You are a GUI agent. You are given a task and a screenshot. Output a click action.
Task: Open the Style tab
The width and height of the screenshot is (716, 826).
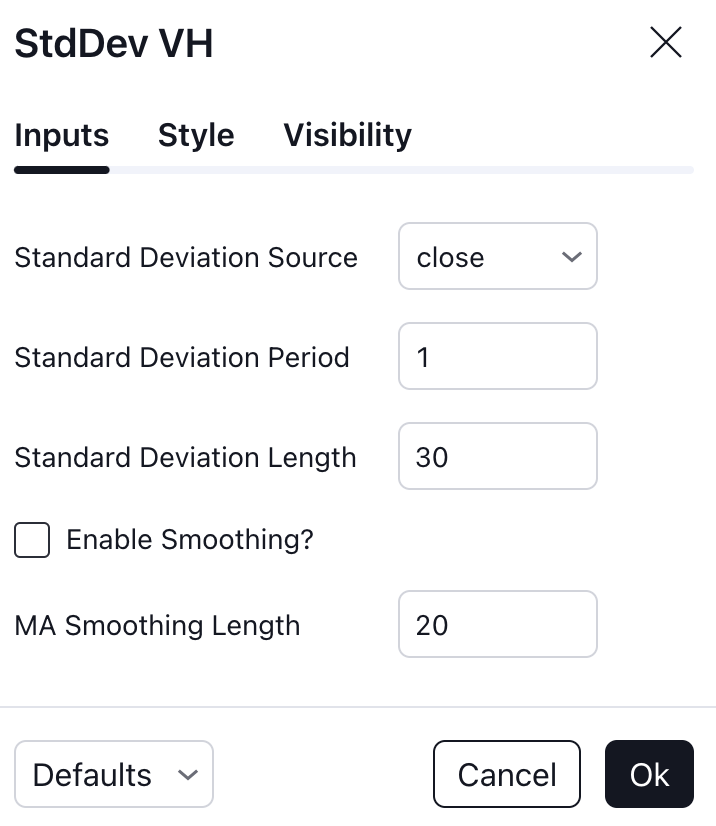(x=196, y=135)
